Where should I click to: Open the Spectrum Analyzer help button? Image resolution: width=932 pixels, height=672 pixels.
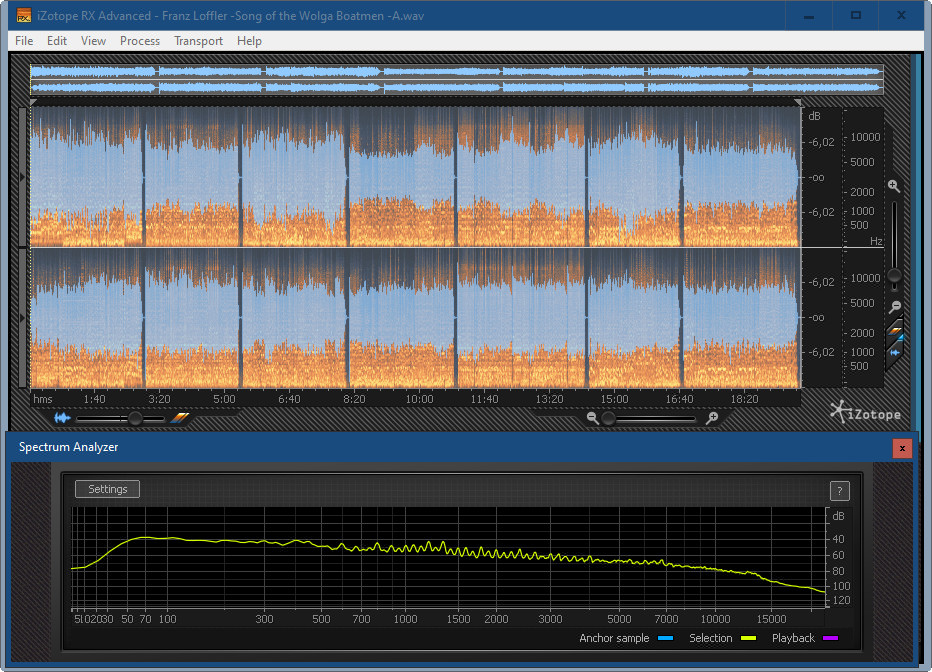coord(840,490)
